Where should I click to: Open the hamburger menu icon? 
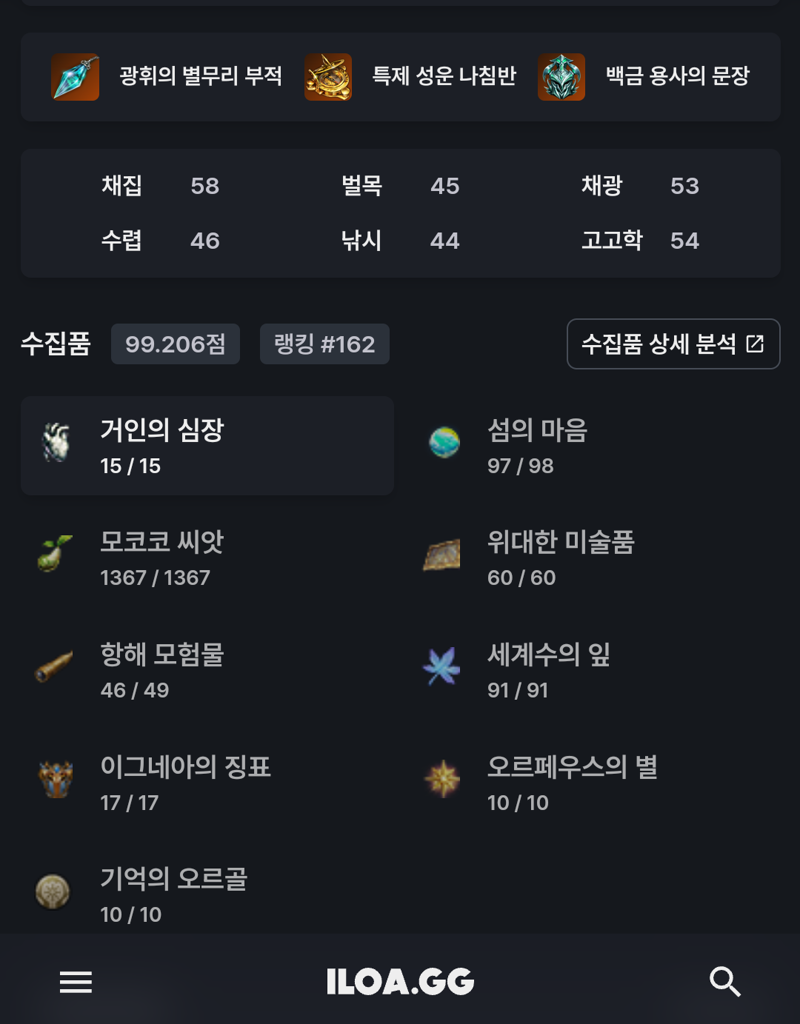[76, 982]
